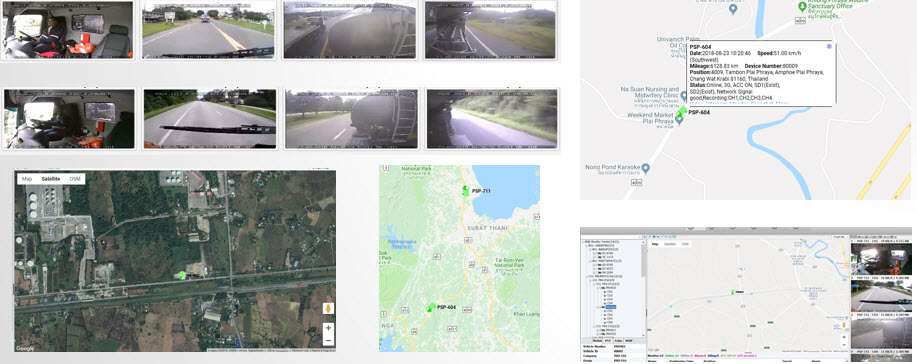Open the second-row driver cabin camera thumbnail
The height and width of the screenshot is (364, 917).
[69, 119]
